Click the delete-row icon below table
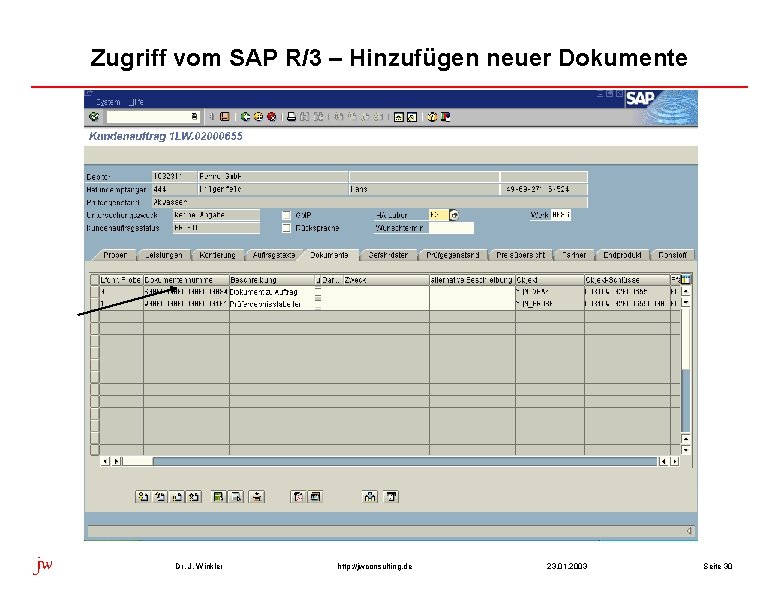The image size is (780, 600). pyautogui.click(x=257, y=497)
